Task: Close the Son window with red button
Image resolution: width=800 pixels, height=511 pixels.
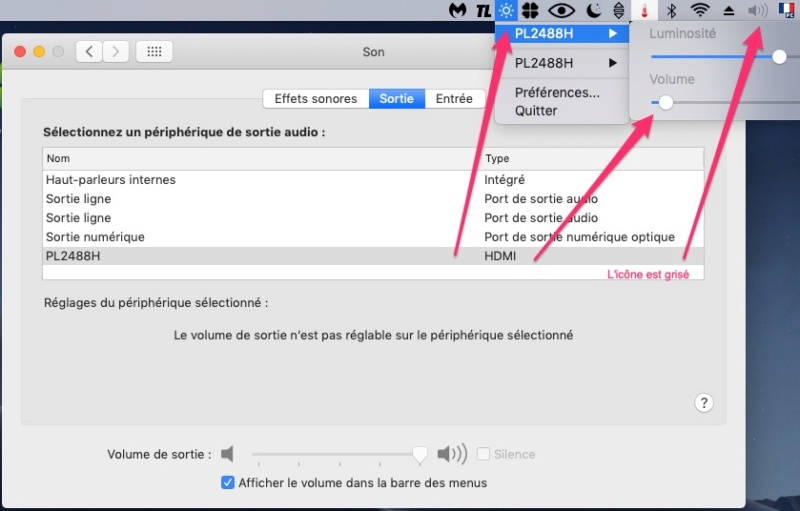Action: [x=20, y=52]
